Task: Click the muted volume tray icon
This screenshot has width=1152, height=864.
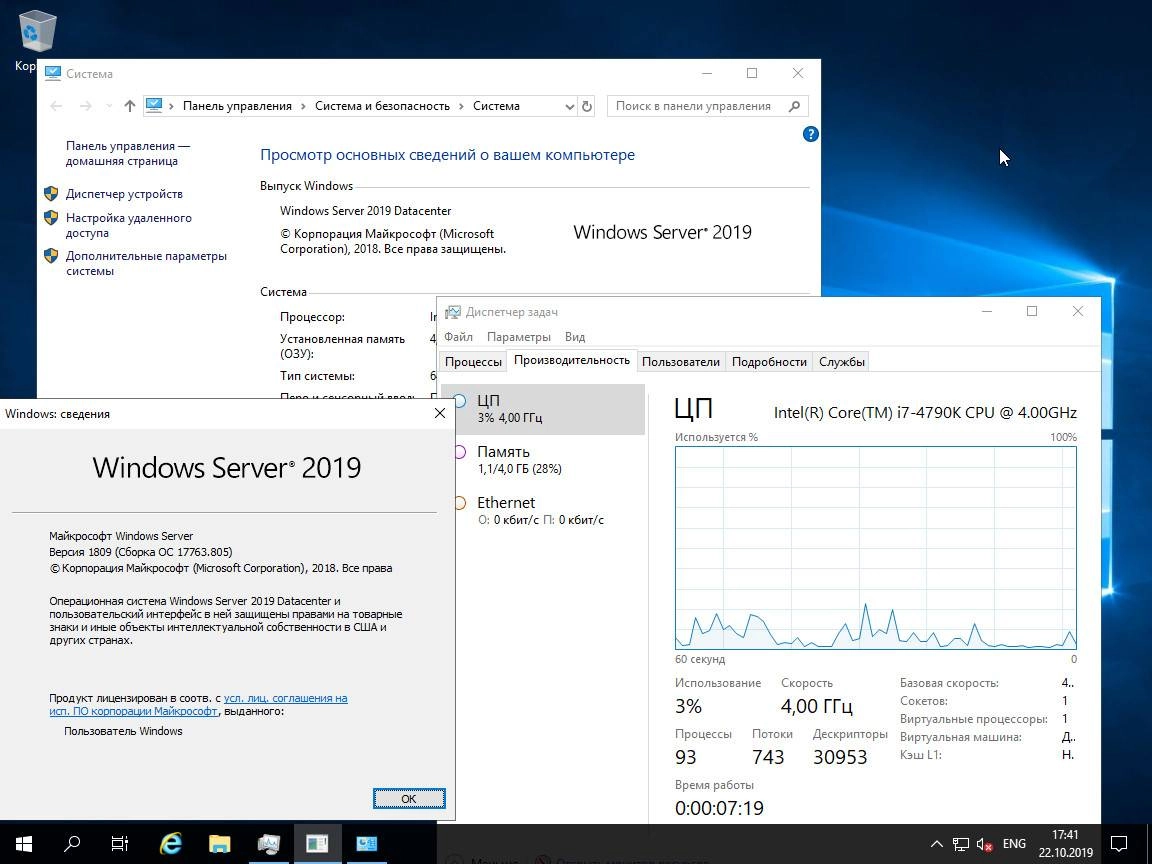Action: (984, 844)
